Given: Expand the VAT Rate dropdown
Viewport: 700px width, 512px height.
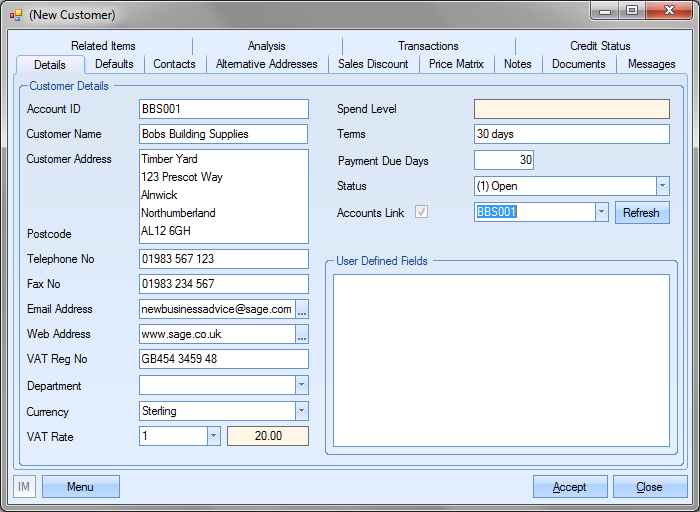Looking at the screenshot, I should tap(213, 436).
